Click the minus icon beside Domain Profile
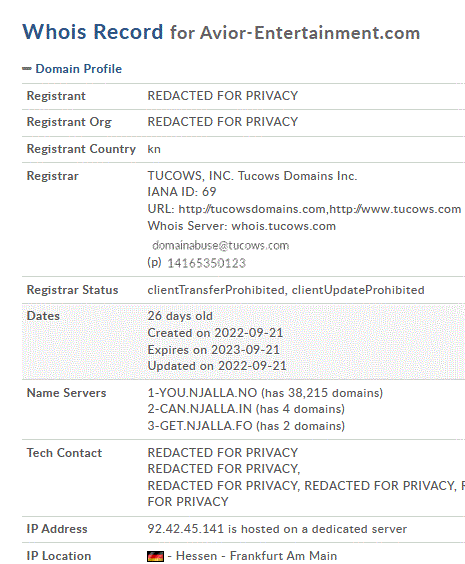Screen dimensions: 465x564 (27, 69)
